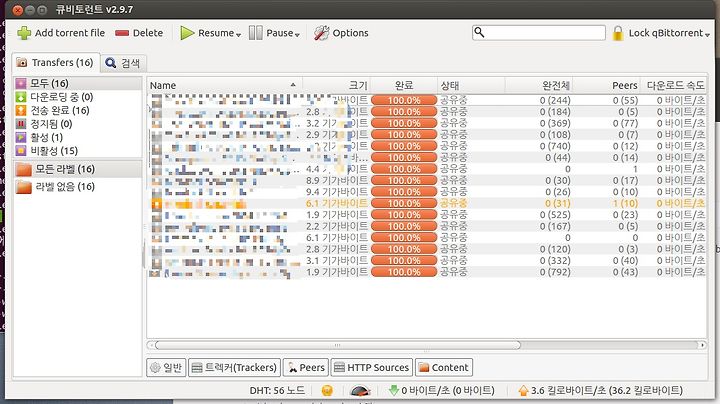The width and height of the screenshot is (720, 404).
Task: Click the 0 (740) seeds cell
Action: point(555,146)
